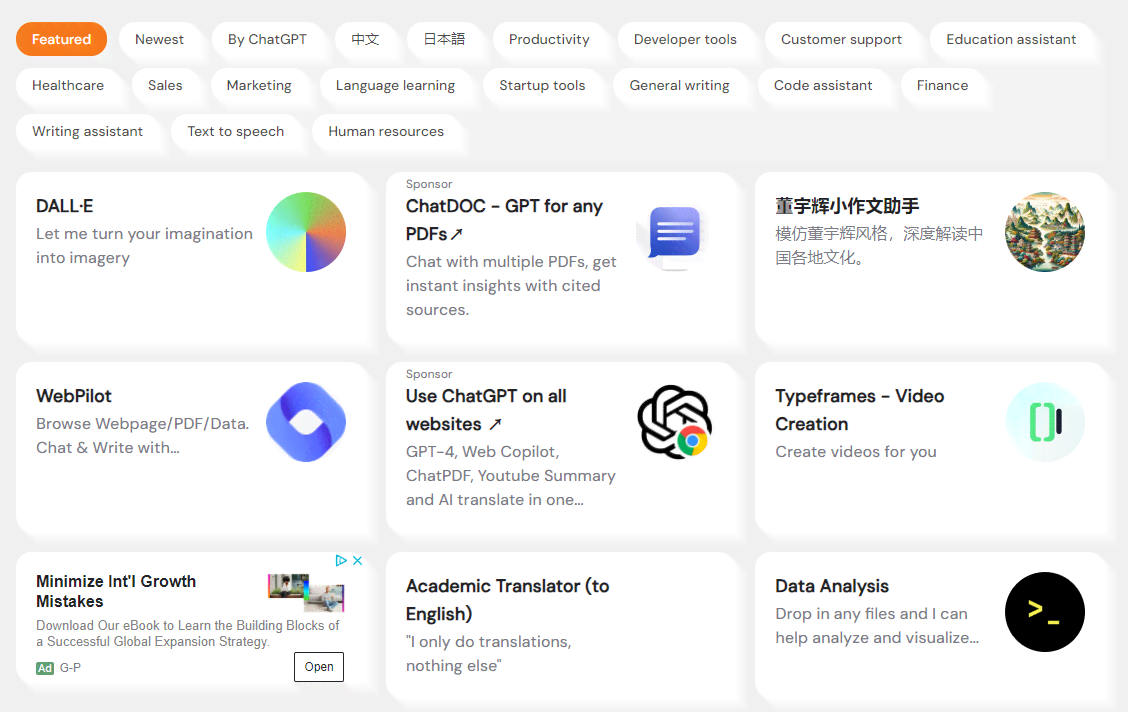Open Academic Translator (to English) title

507,599
